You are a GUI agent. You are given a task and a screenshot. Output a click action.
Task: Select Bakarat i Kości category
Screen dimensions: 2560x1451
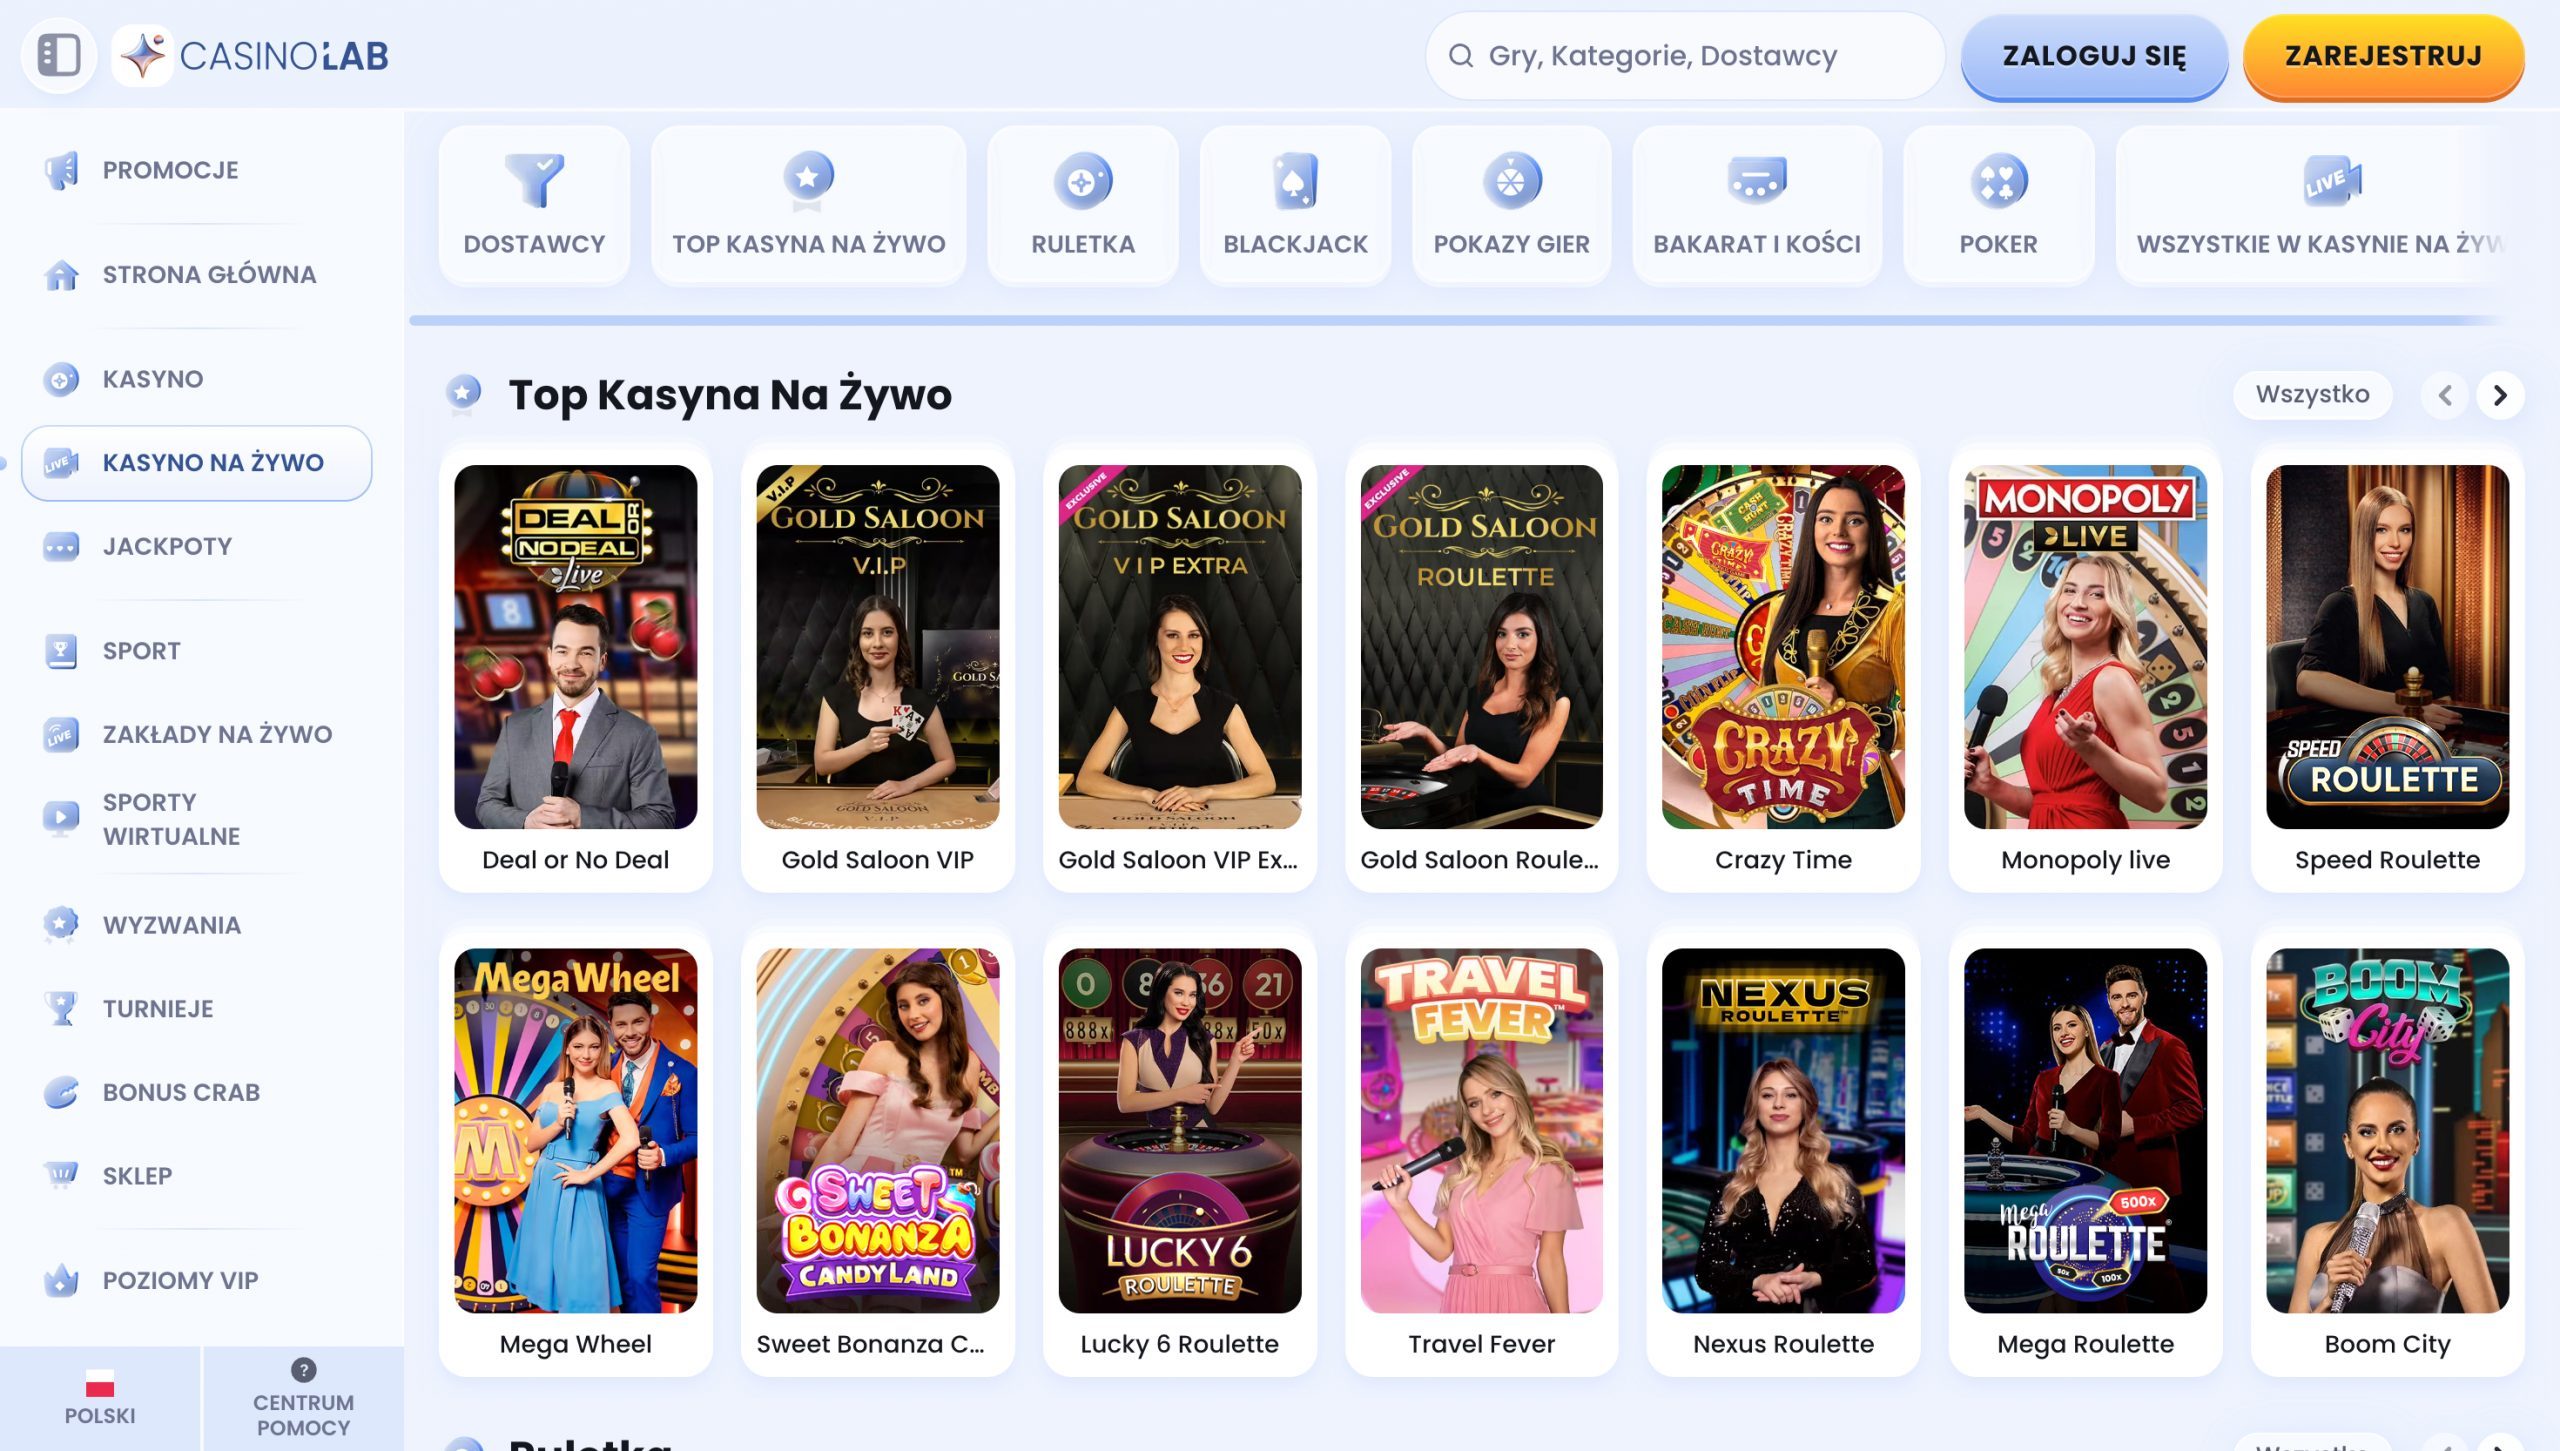1756,205
